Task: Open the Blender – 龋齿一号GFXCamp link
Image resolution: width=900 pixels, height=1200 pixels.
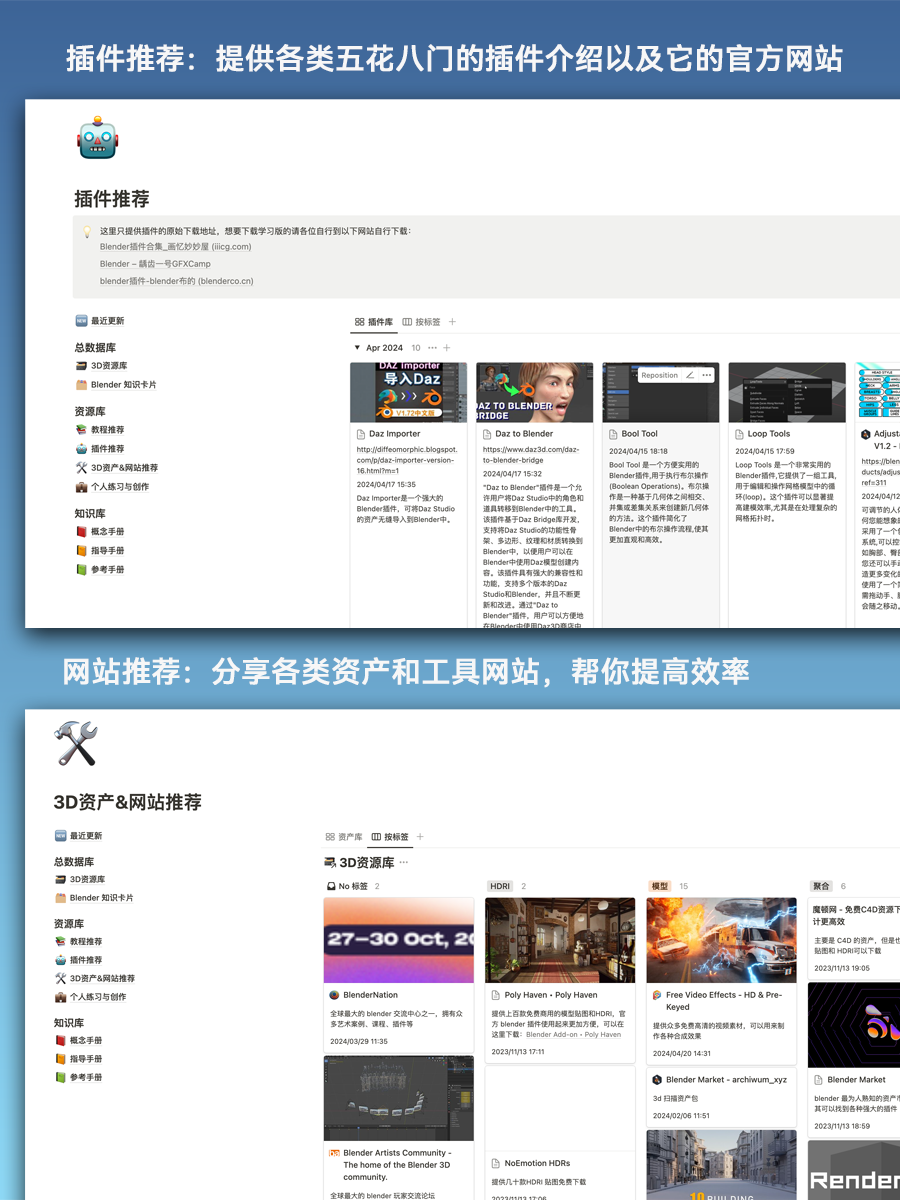Action: point(155,264)
